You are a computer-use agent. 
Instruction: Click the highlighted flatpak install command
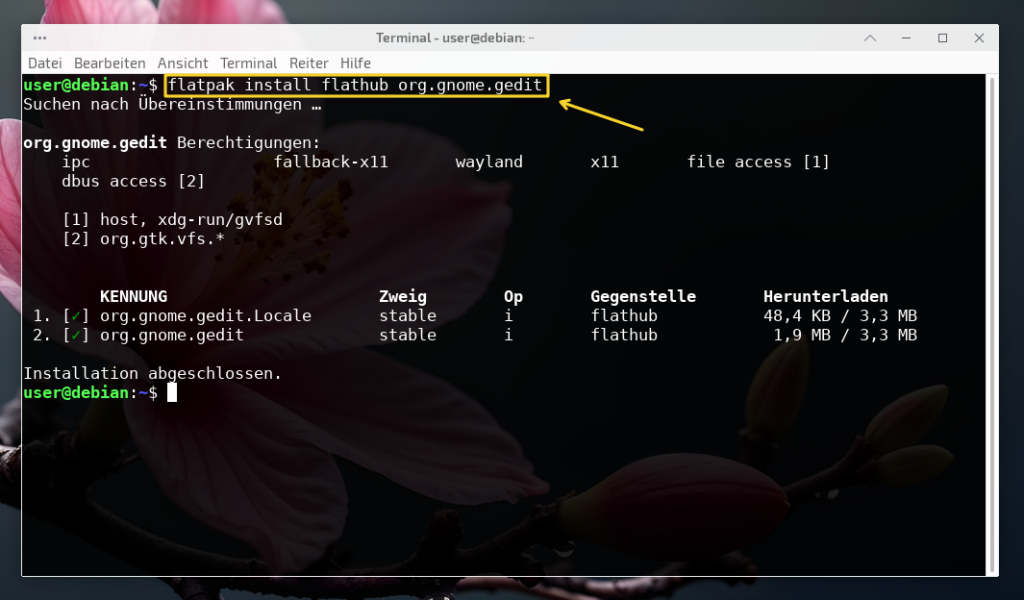coord(356,85)
